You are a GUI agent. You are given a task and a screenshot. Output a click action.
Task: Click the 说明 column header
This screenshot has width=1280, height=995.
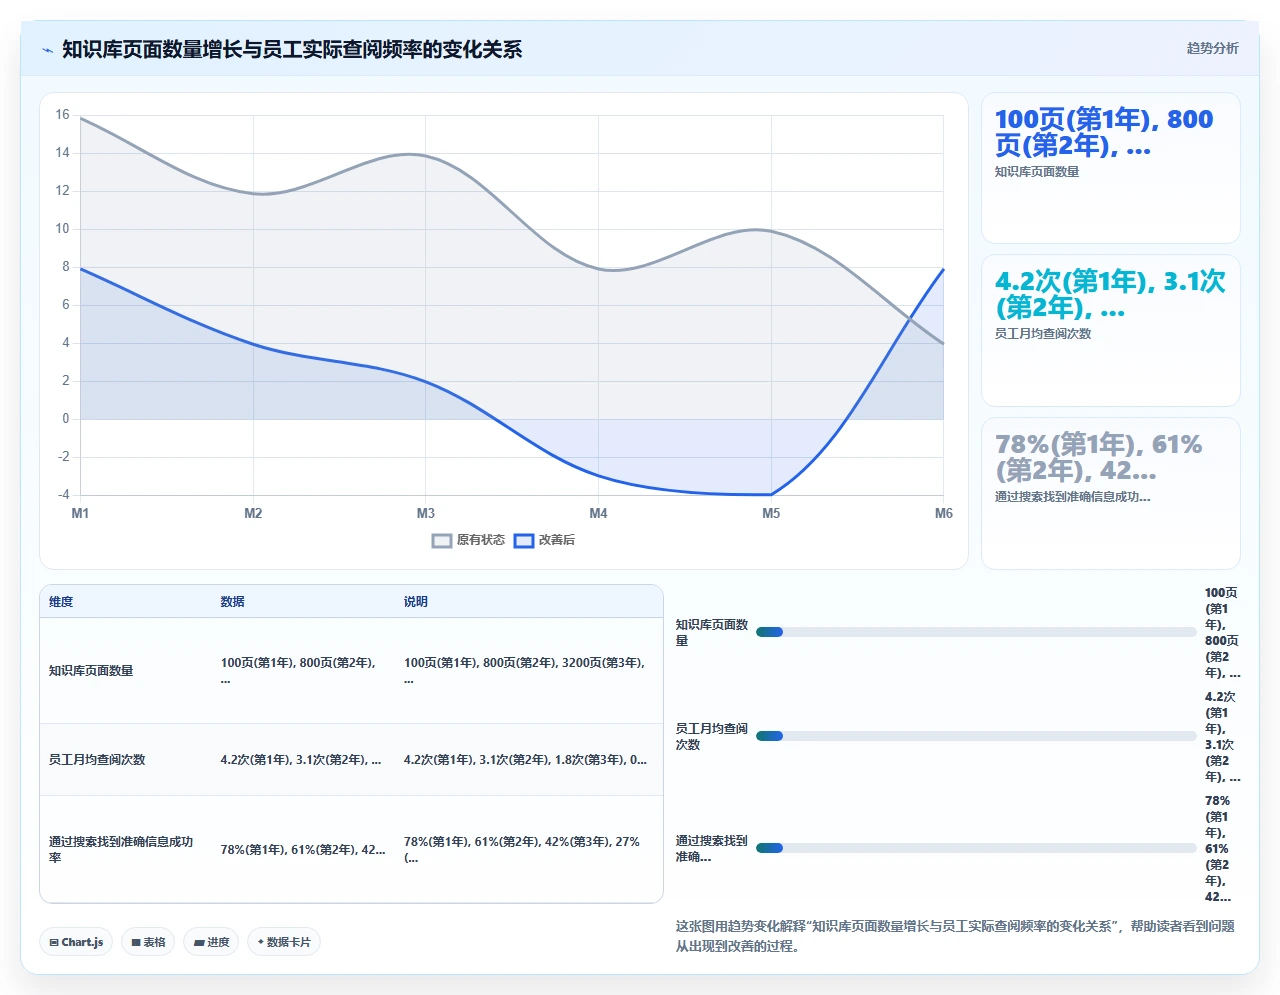tap(416, 602)
